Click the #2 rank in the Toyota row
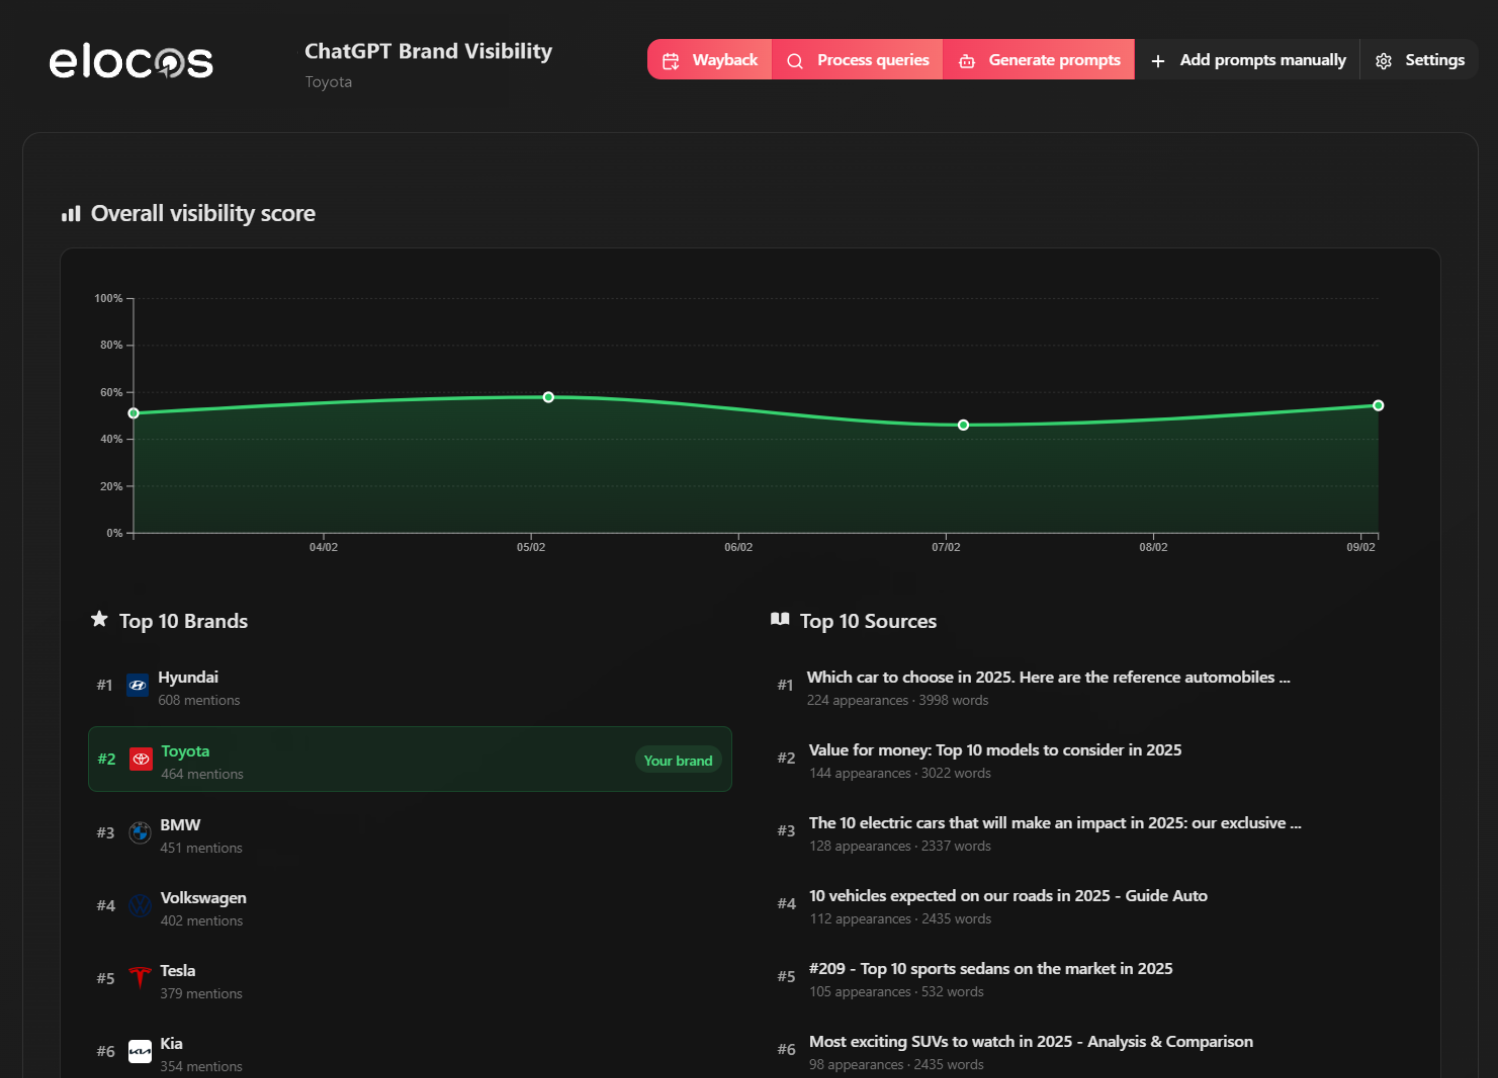Viewport: 1498px width, 1078px height. pos(107,759)
